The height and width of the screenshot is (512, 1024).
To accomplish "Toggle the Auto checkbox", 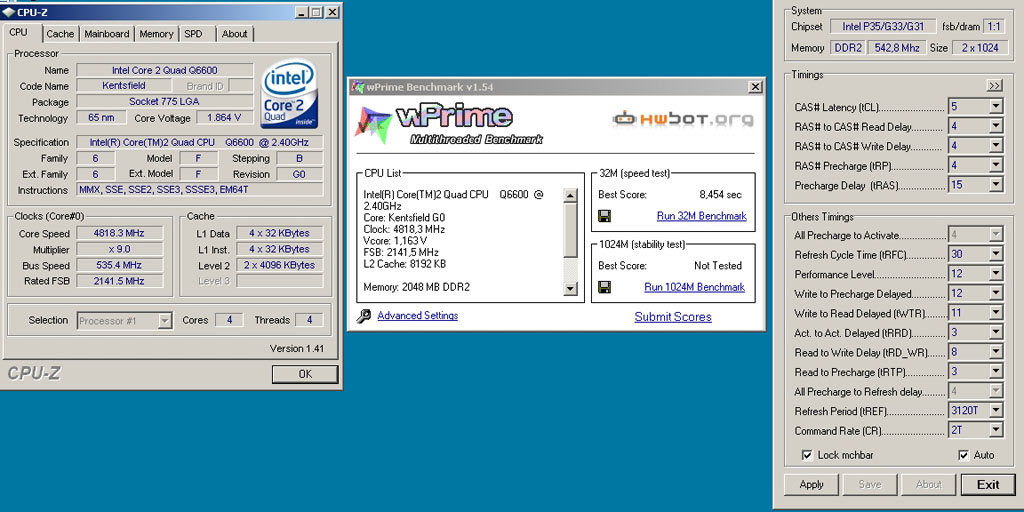I will point(964,455).
